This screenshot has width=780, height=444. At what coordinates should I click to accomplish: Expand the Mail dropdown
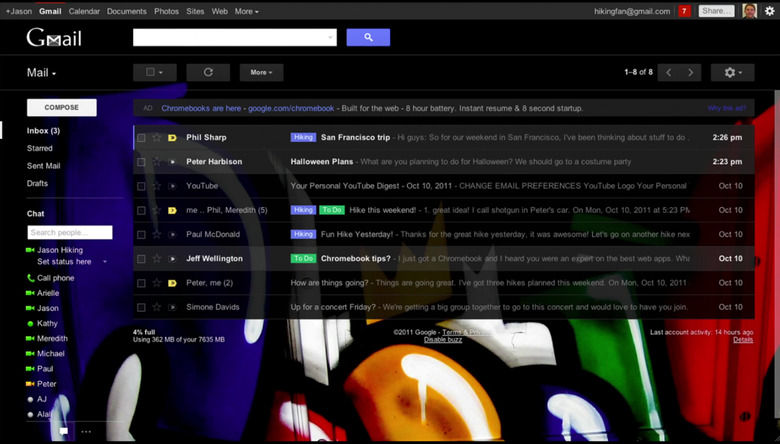(41, 73)
